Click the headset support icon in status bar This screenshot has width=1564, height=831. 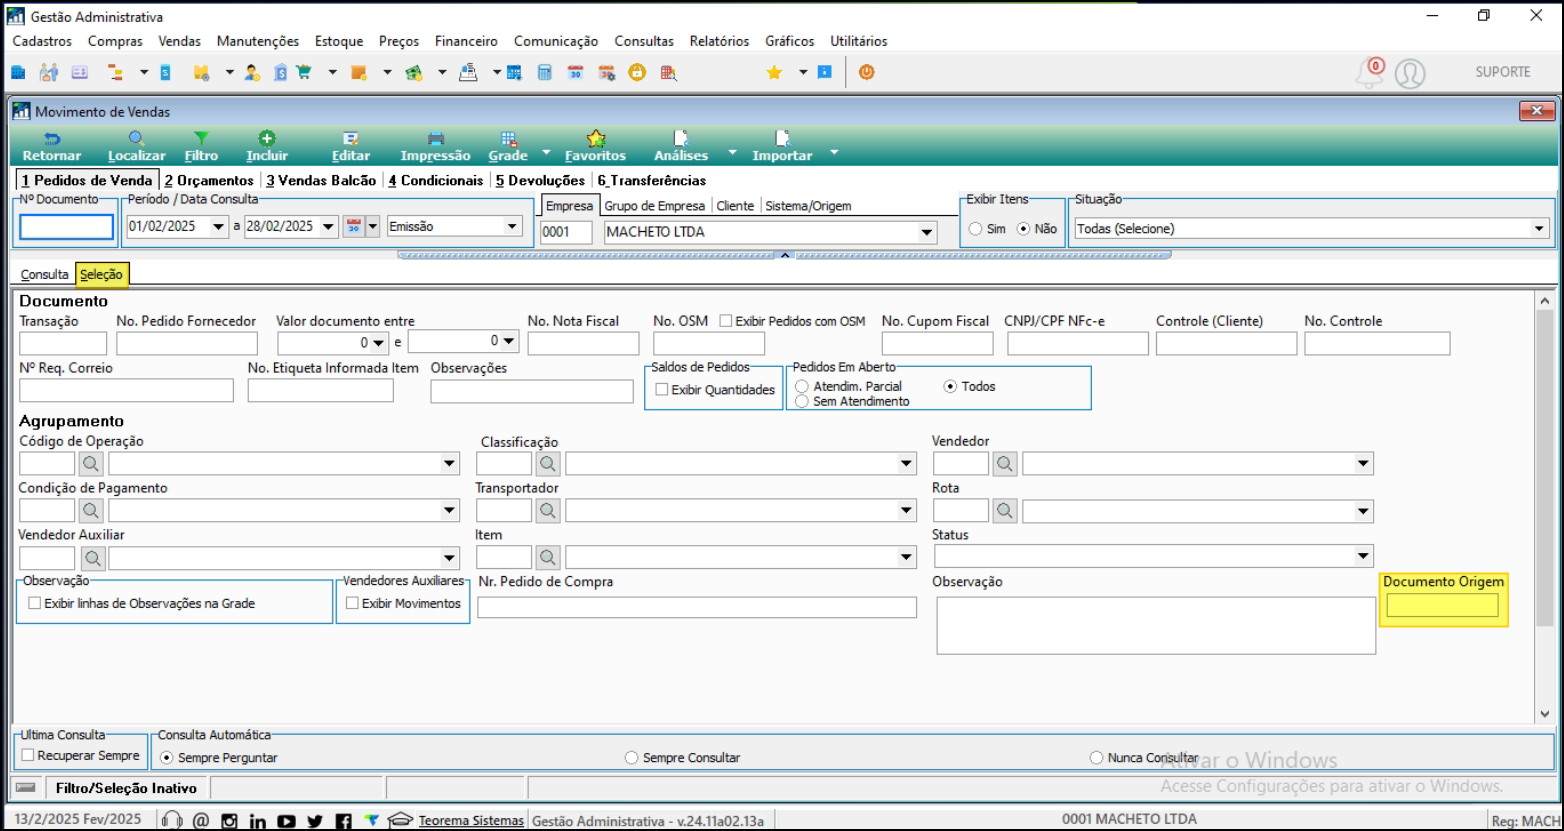[x=172, y=820]
